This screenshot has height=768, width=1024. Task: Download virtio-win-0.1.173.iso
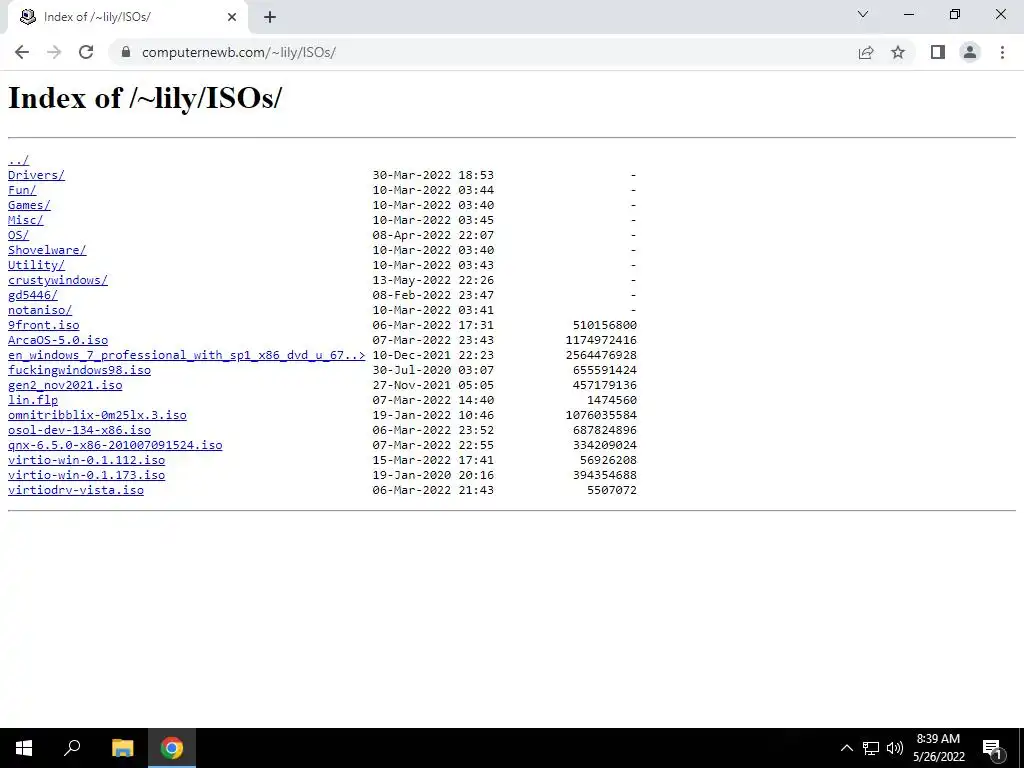pyautogui.click(x=87, y=475)
